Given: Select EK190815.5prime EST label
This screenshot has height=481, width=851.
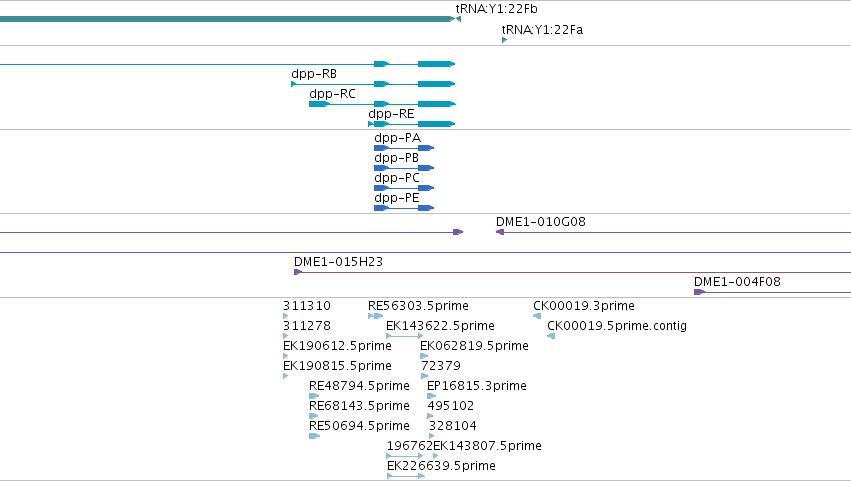Looking at the screenshot, I should point(337,366).
